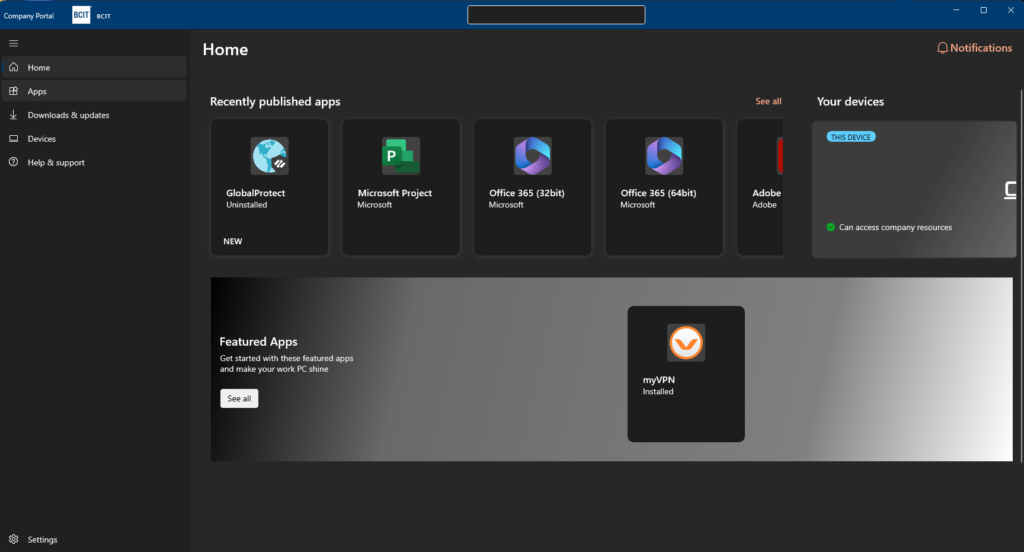Open the Notifications link
This screenshot has height=552, width=1024.
(x=974, y=48)
